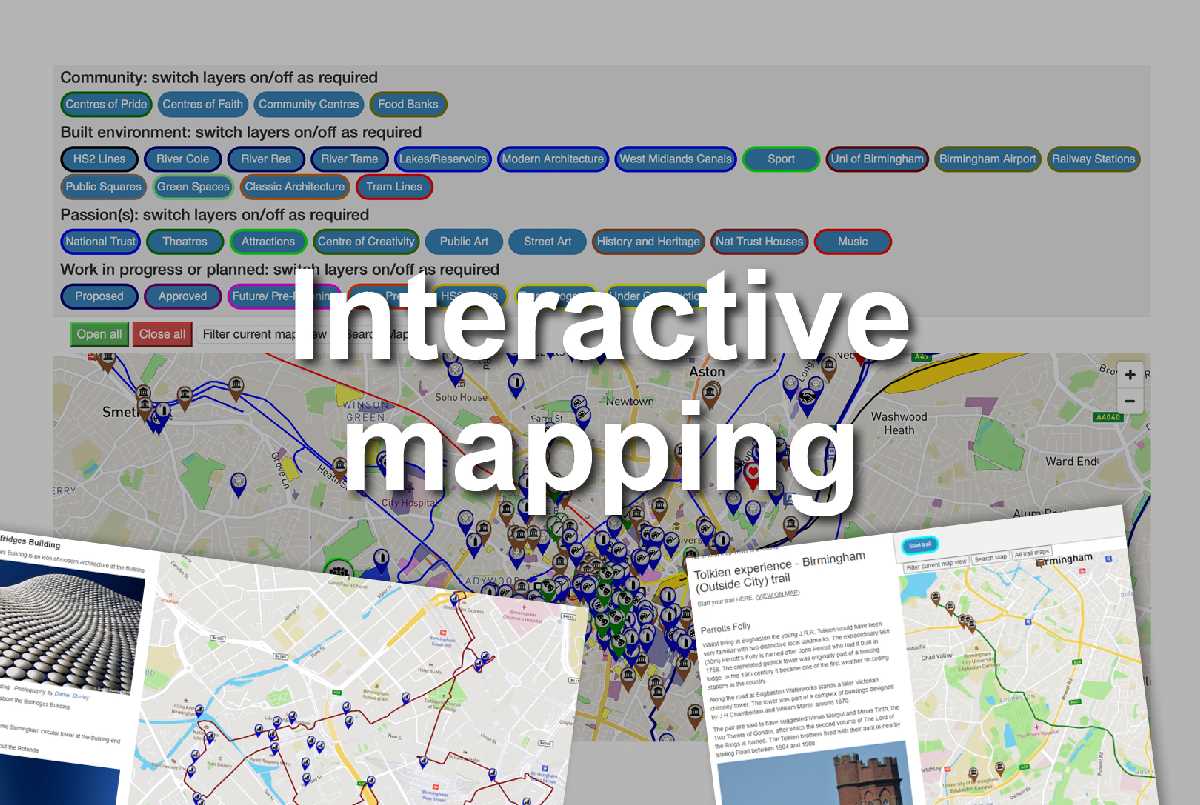Open the All trail images tab
Viewport: 1200px width, 805px height.
[1031, 553]
